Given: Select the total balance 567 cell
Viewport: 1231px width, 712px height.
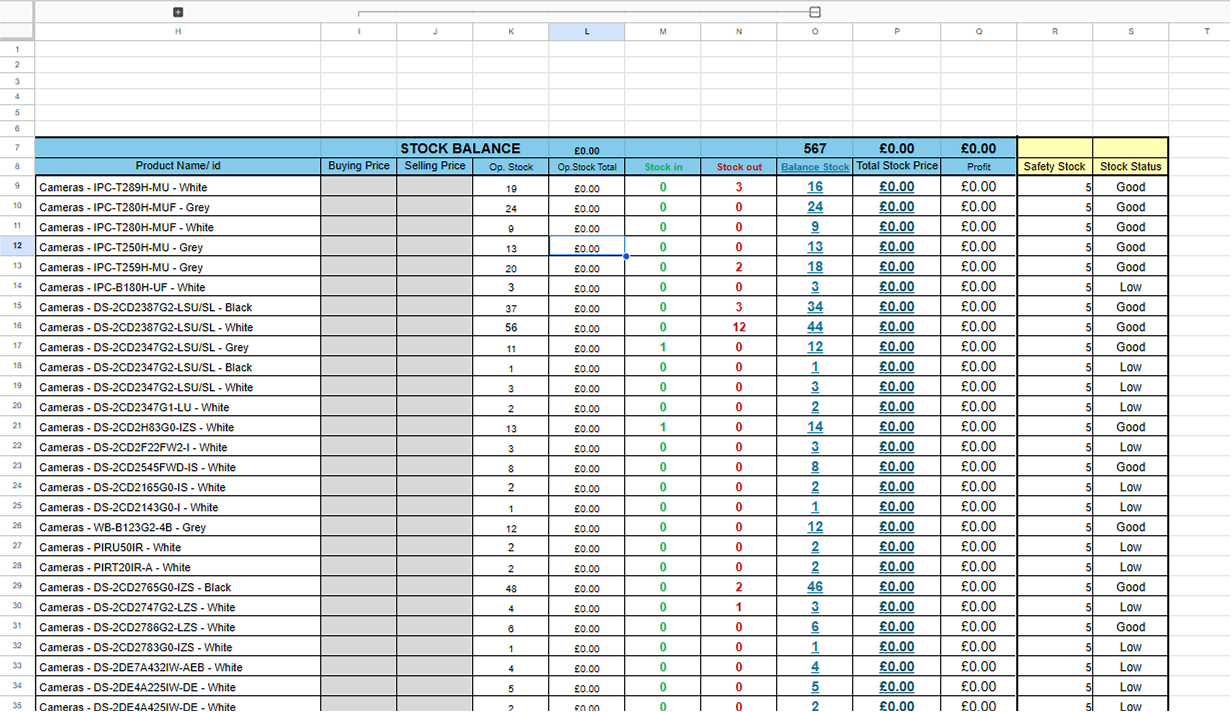Looking at the screenshot, I should pos(814,148).
